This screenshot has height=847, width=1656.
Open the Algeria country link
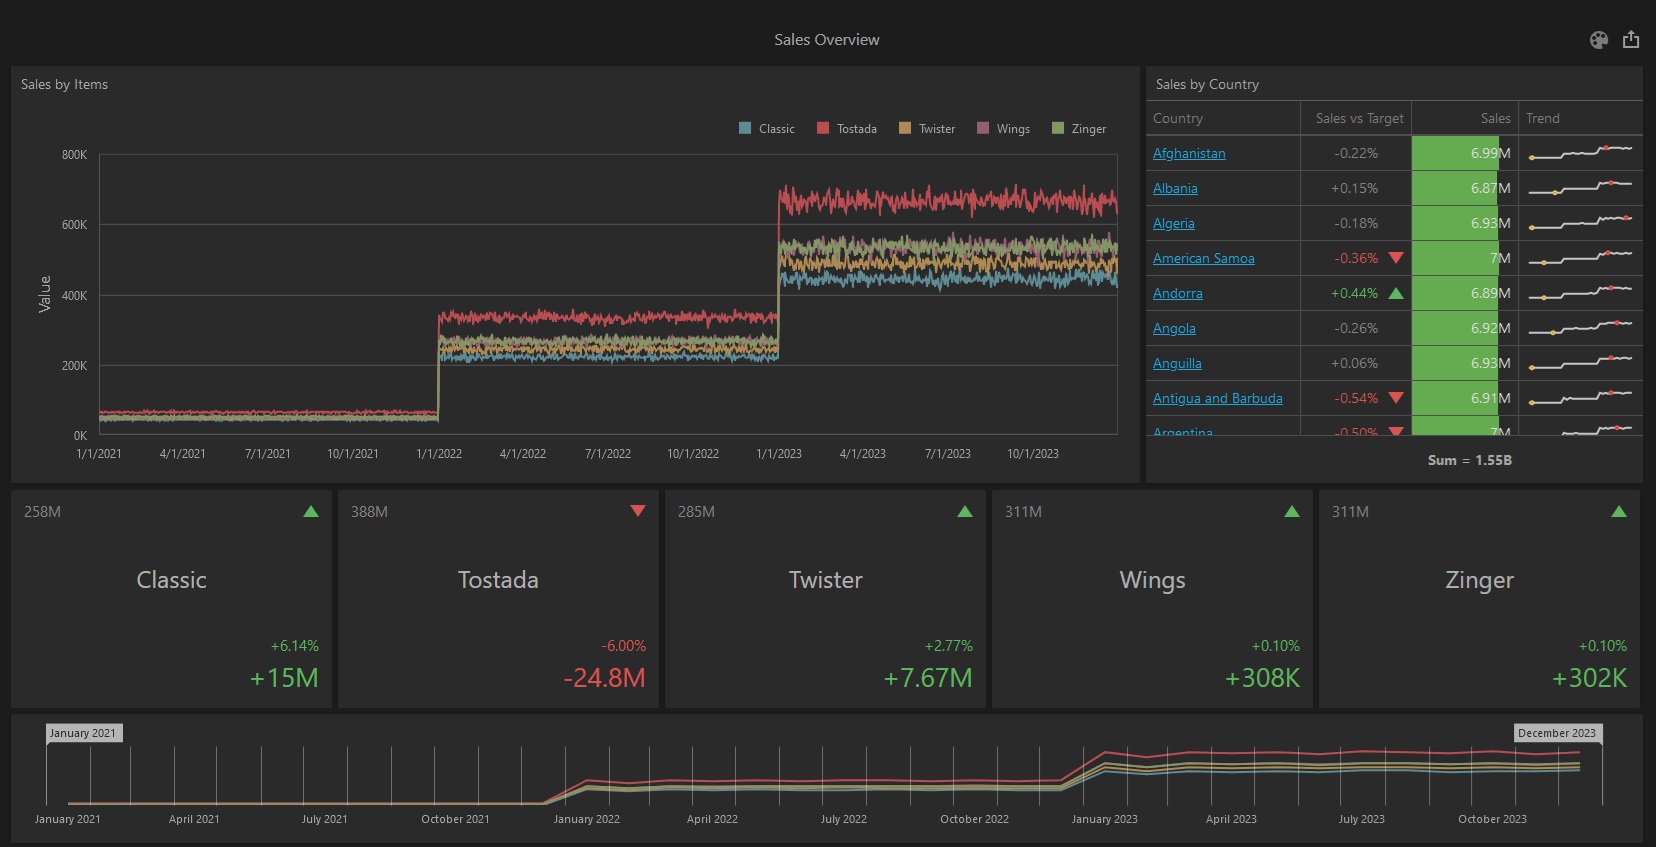1173,223
